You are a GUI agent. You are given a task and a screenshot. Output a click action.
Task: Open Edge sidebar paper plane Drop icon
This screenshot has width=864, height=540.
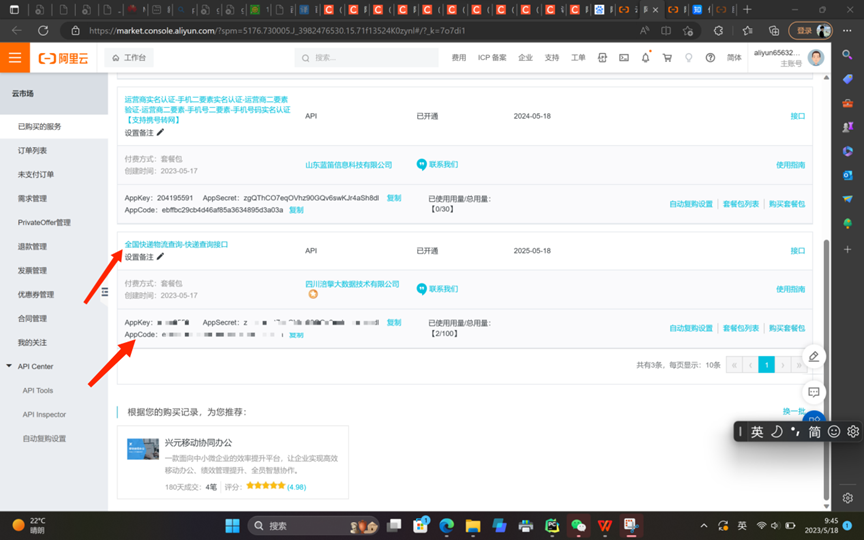click(847, 199)
